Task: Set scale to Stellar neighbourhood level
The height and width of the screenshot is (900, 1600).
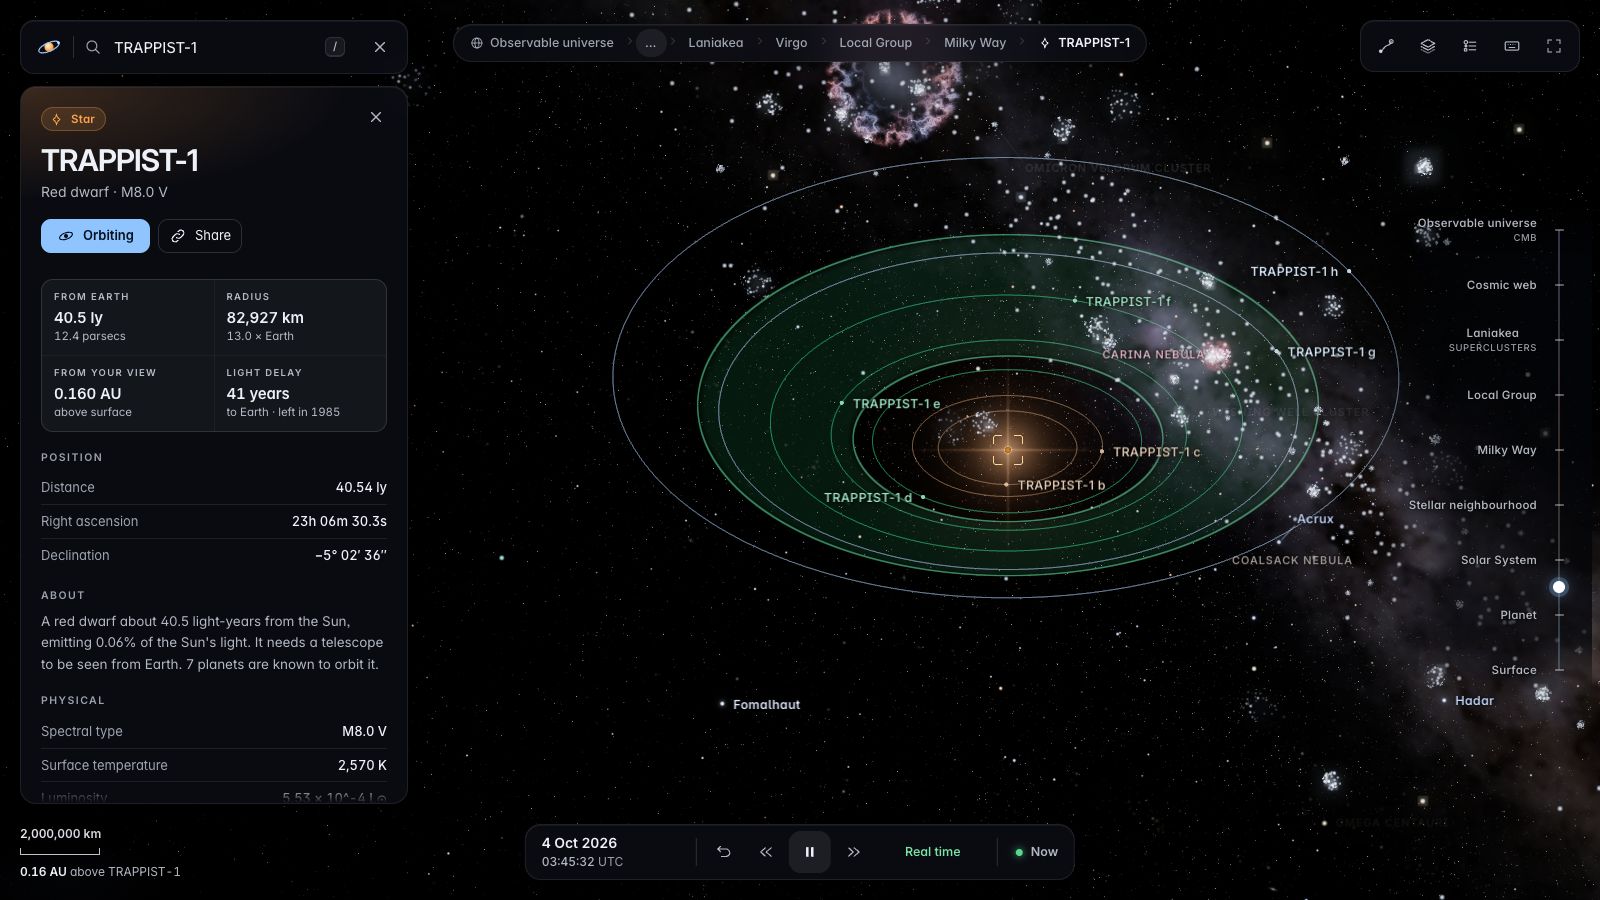Action: (x=1472, y=505)
